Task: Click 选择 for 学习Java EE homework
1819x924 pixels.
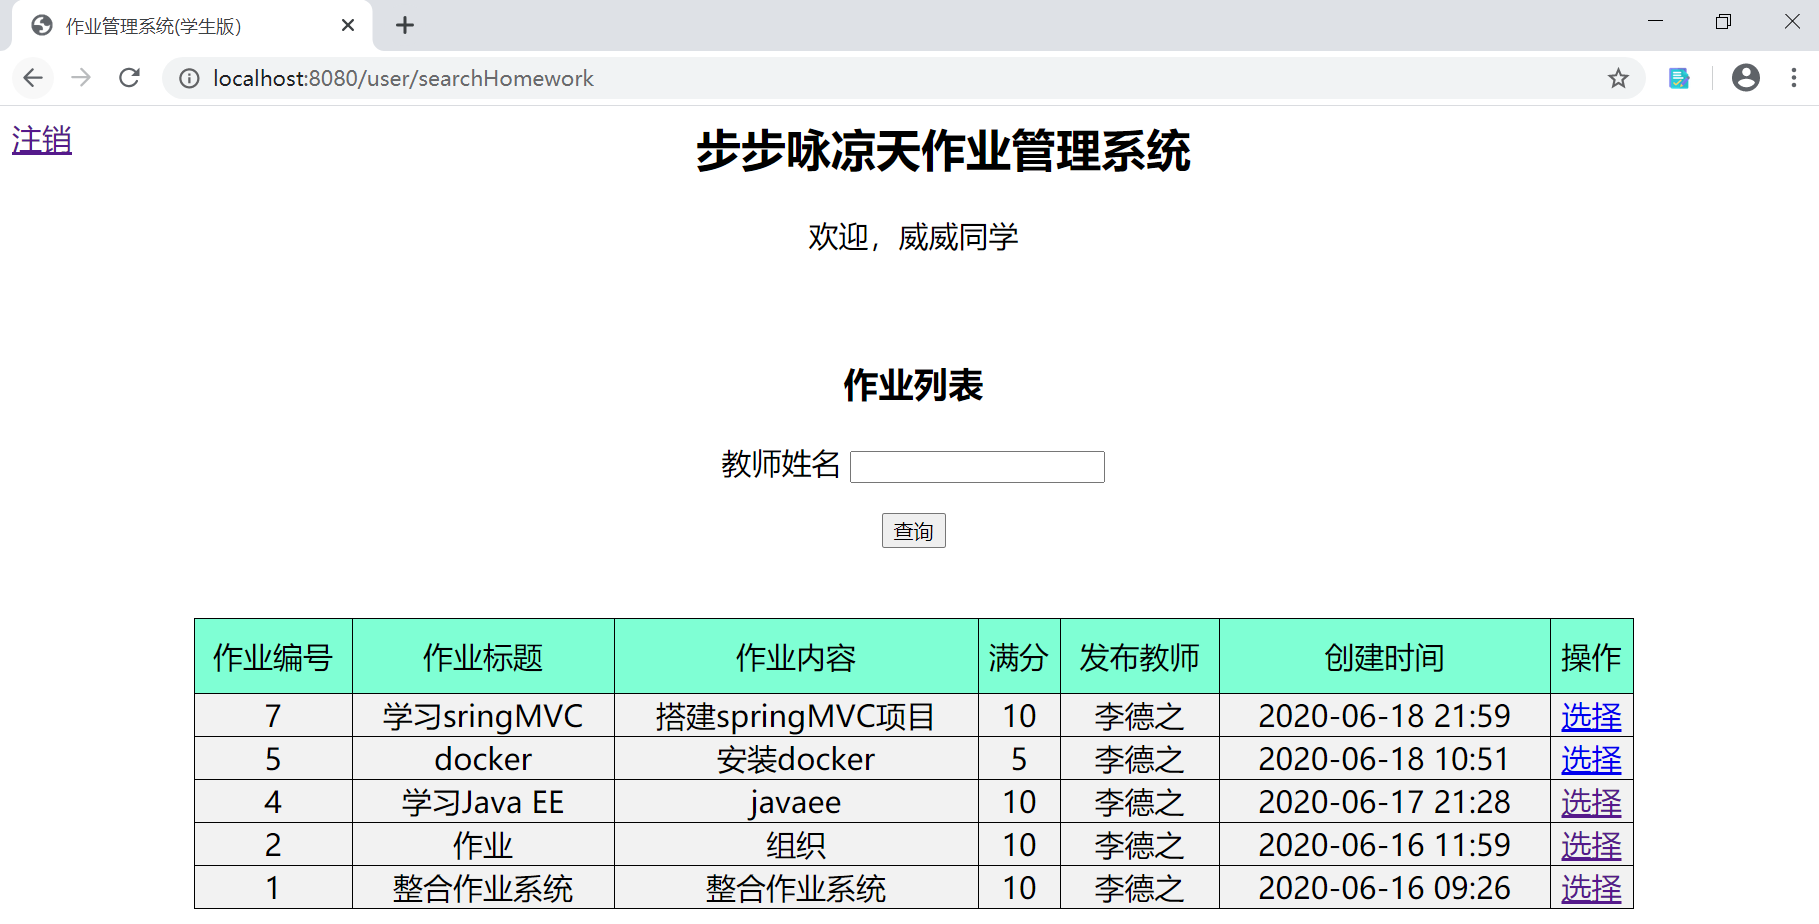Action: pos(1591,802)
